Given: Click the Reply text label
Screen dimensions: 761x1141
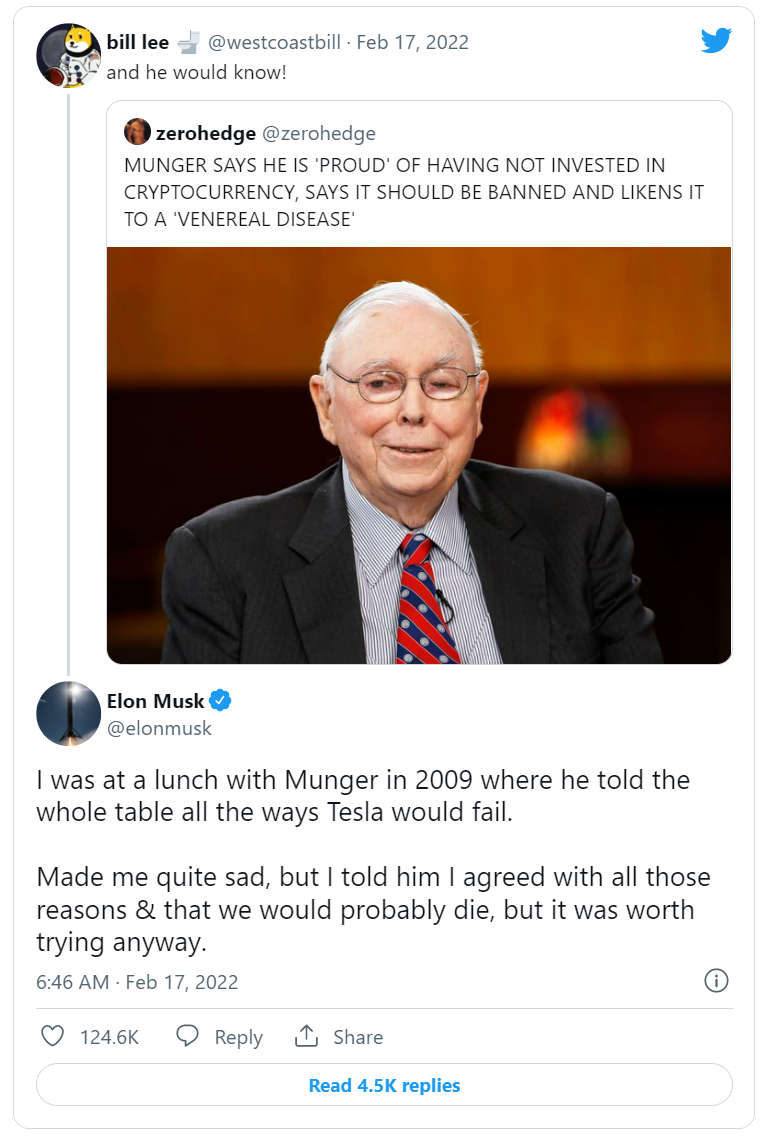Looking at the screenshot, I should point(238,1037).
